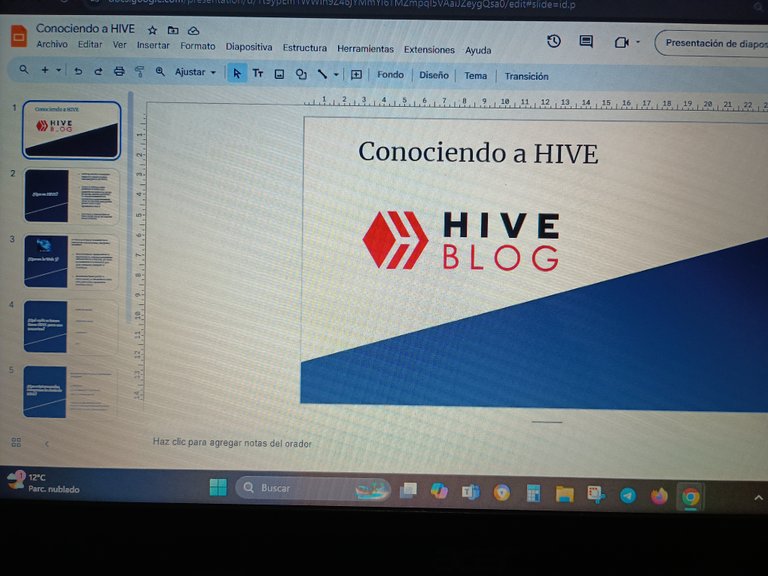Select slide 2 thumbnail in filmstrip
The height and width of the screenshot is (576, 768).
click(x=72, y=196)
